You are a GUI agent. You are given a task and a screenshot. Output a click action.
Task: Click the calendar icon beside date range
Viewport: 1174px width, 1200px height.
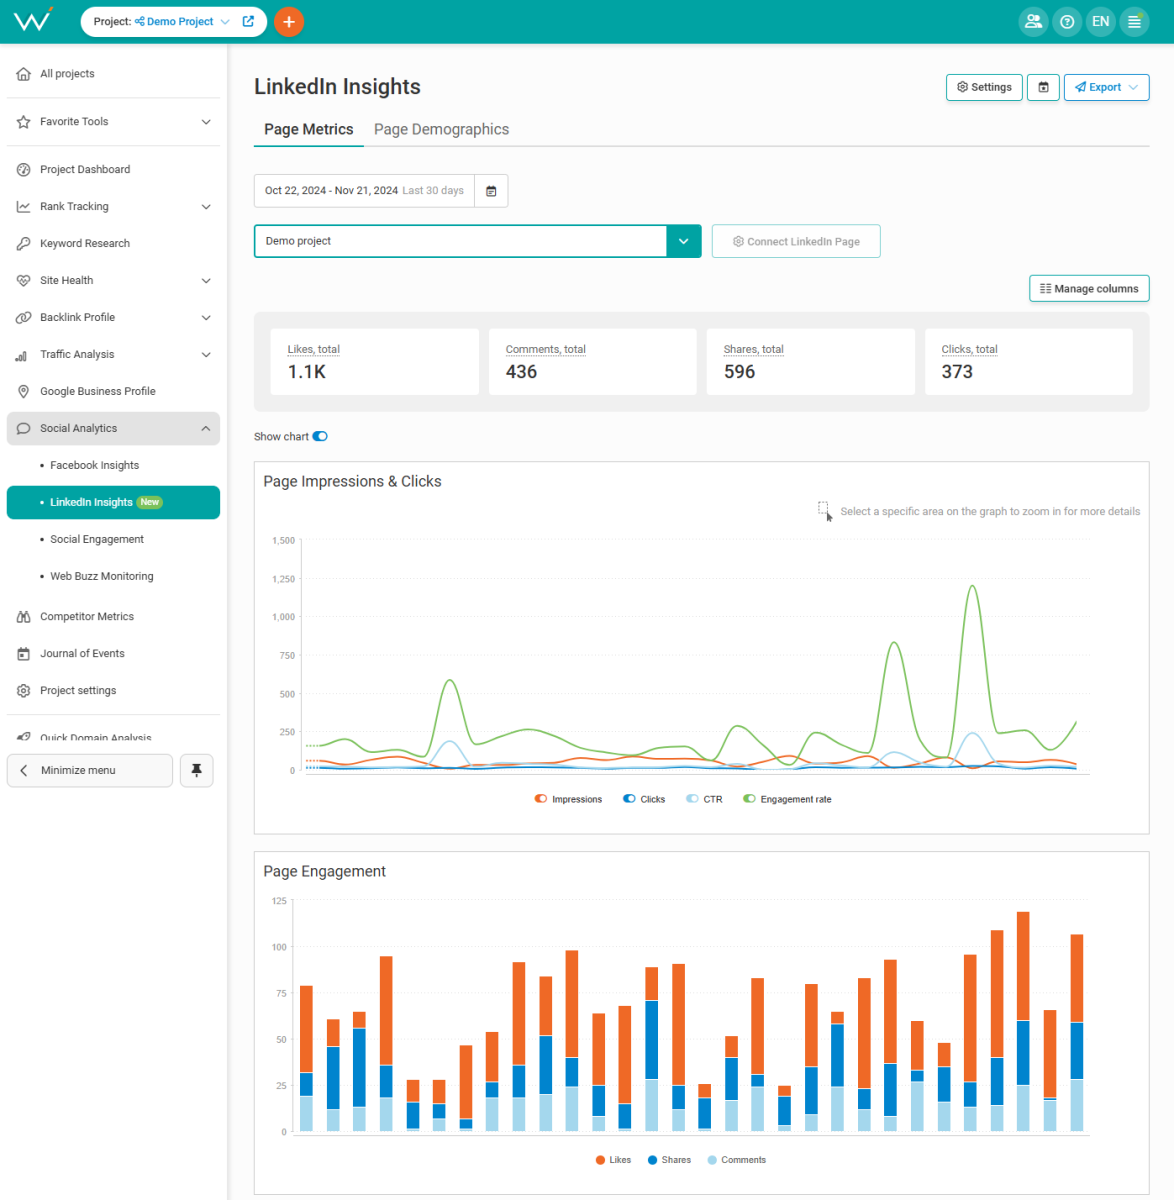click(491, 191)
